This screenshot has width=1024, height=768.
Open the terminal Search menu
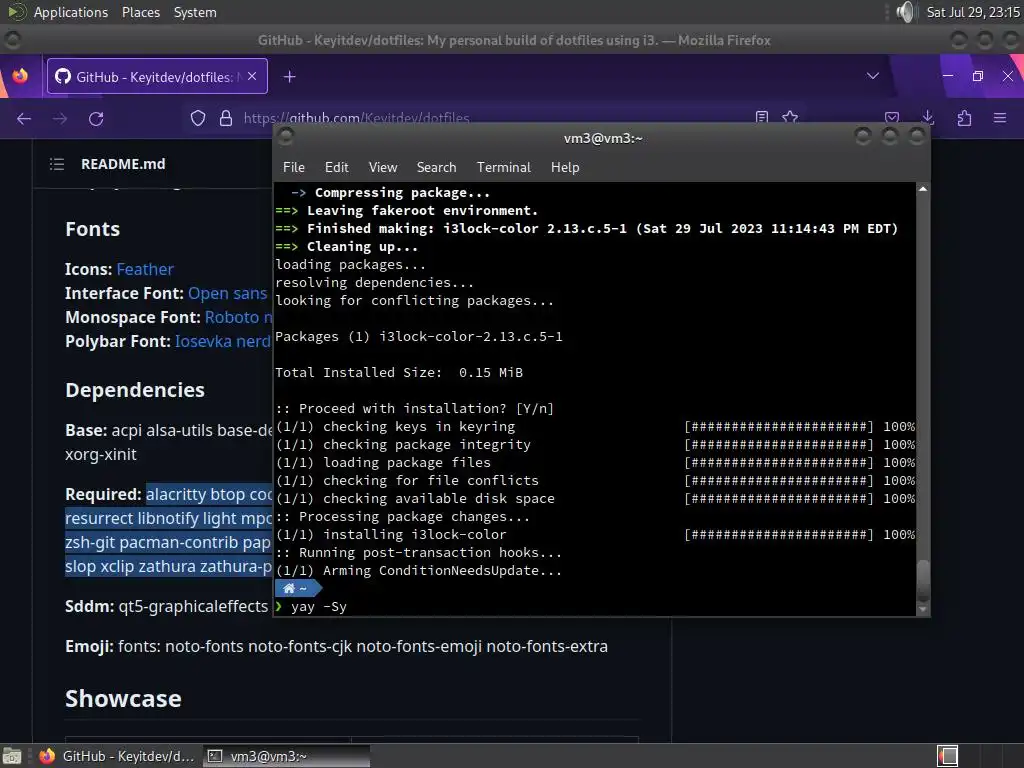tap(436, 167)
